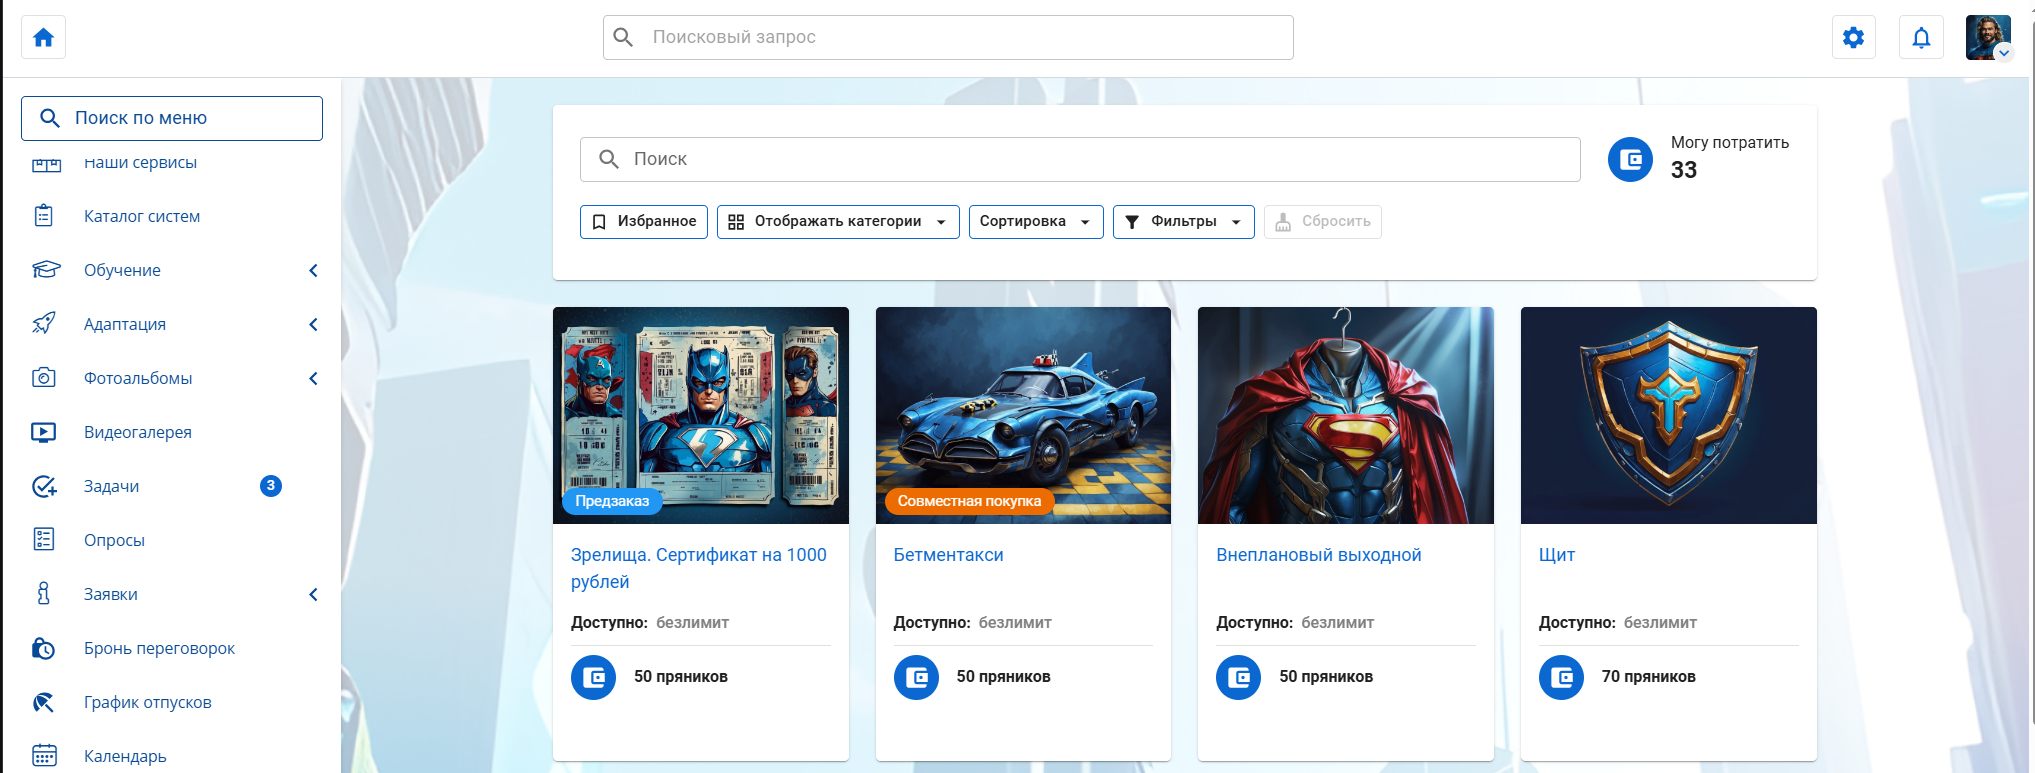
Task: Toggle the Избранное favorites filter
Action: point(644,222)
